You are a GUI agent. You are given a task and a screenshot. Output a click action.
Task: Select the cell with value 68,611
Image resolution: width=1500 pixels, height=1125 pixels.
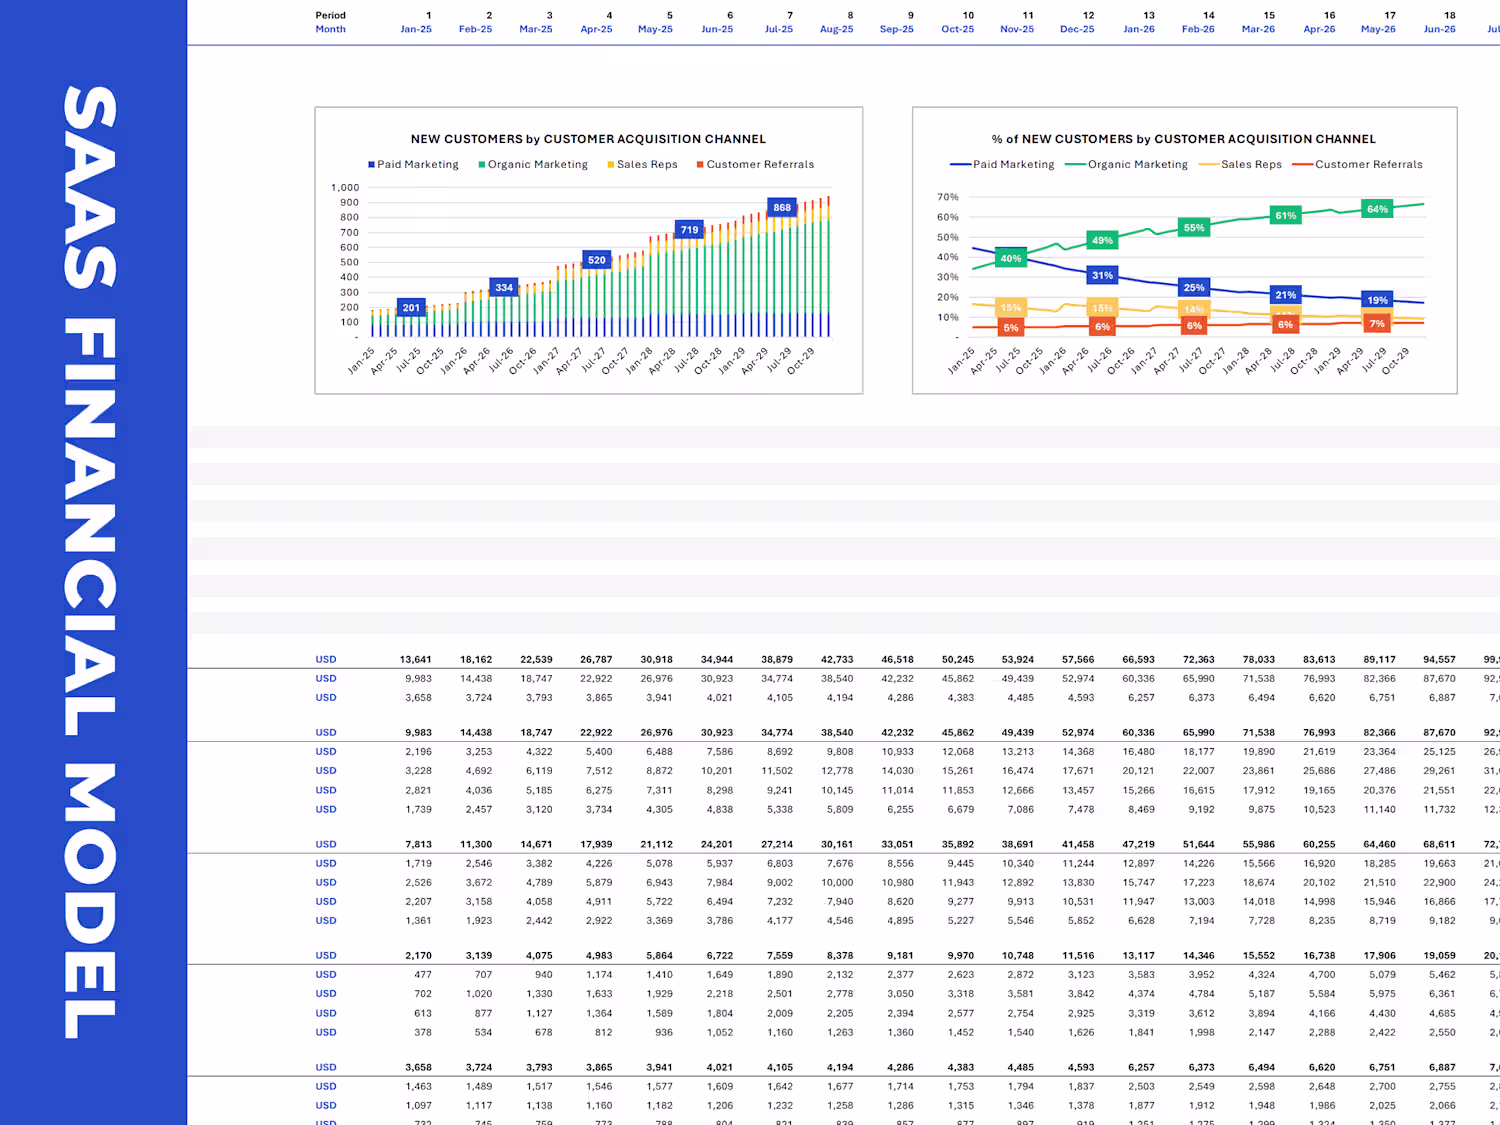coord(1440,845)
